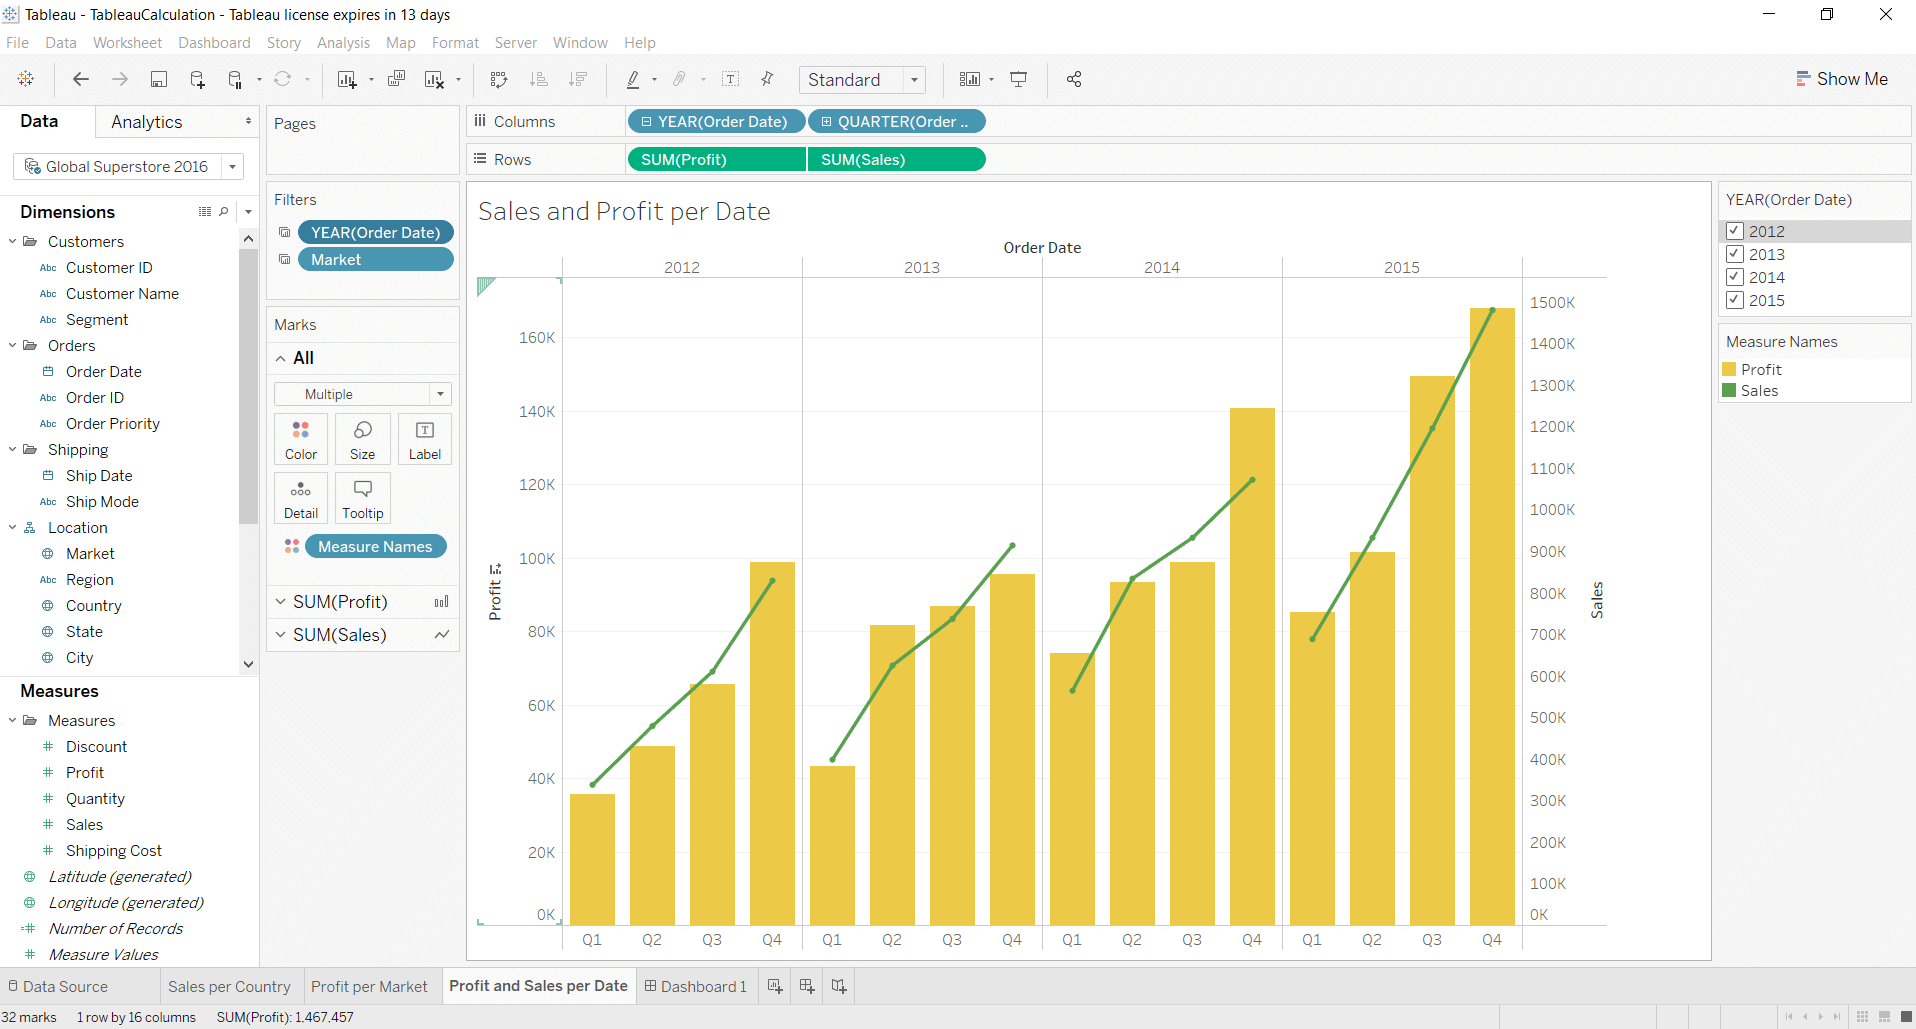Click the Sort Descending icon

[577, 79]
